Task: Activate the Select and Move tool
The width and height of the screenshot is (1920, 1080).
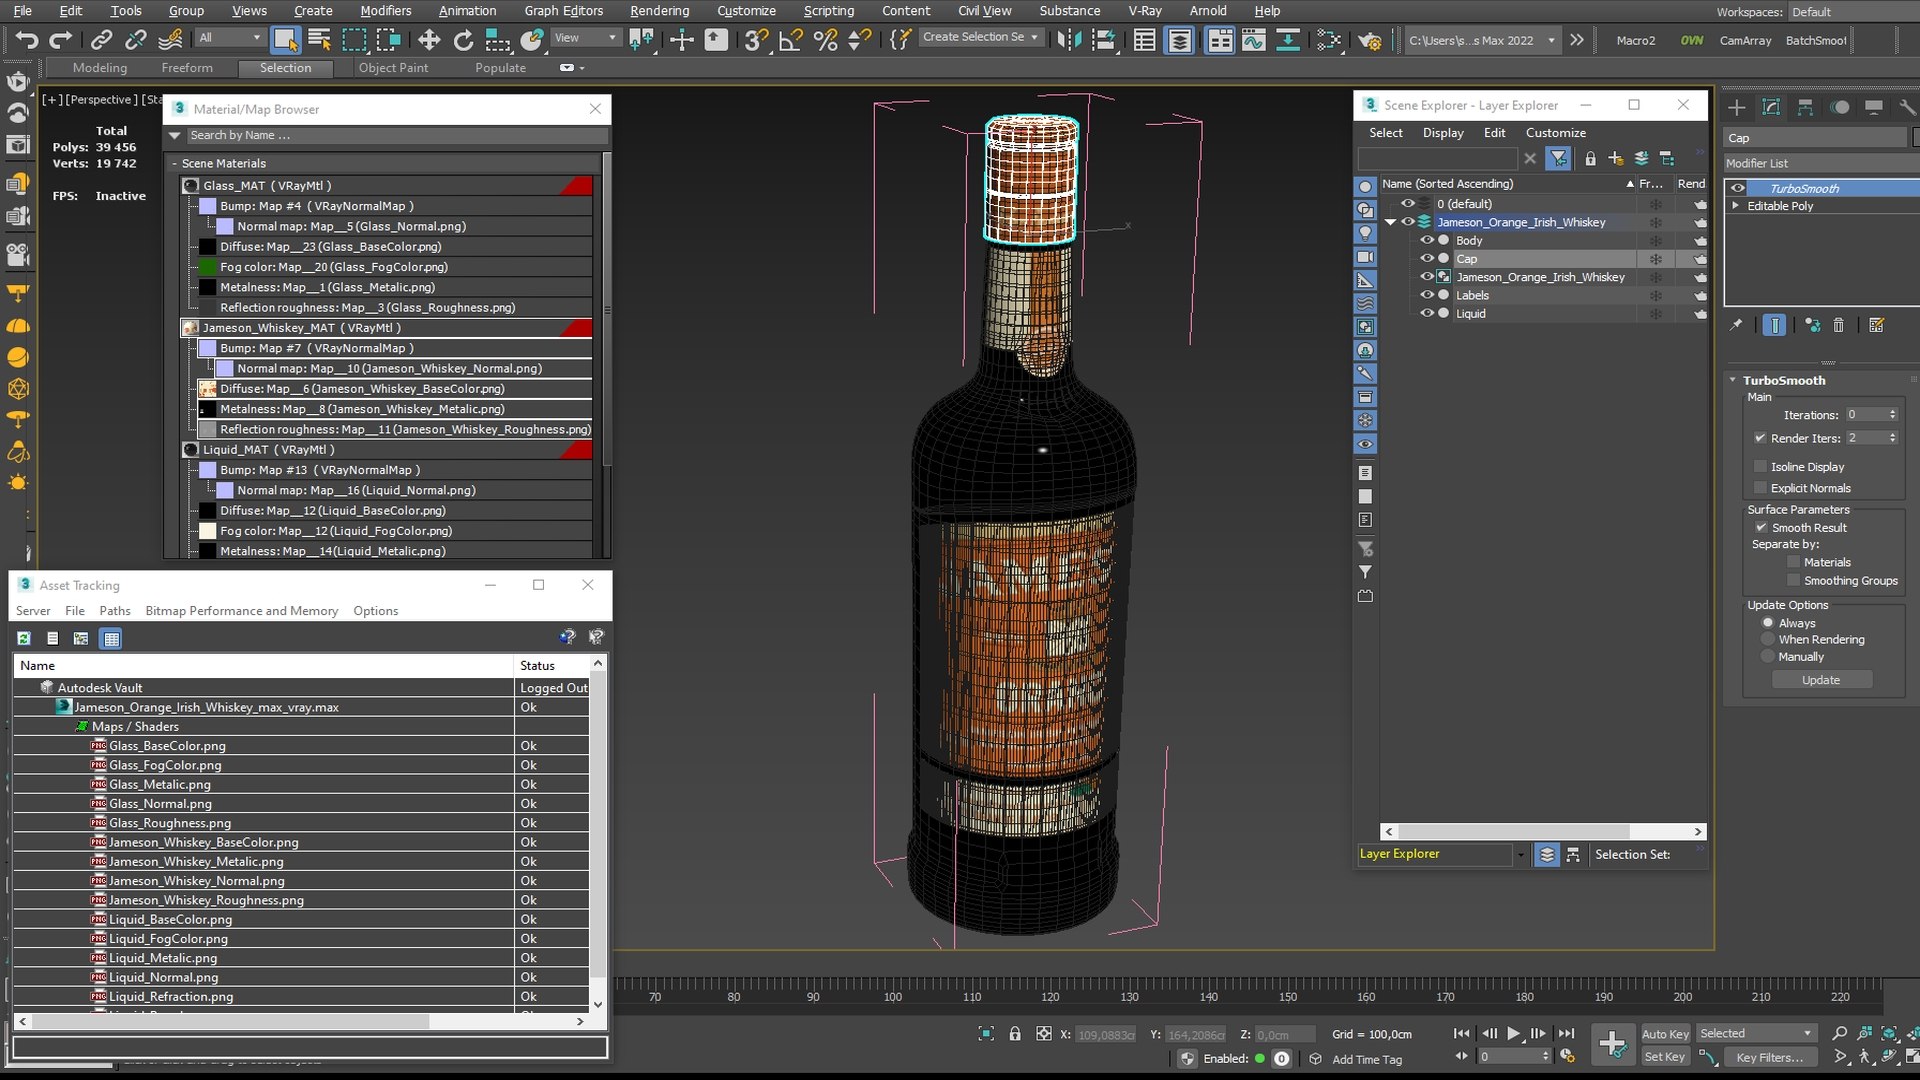Action: click(x=429, y=40)
